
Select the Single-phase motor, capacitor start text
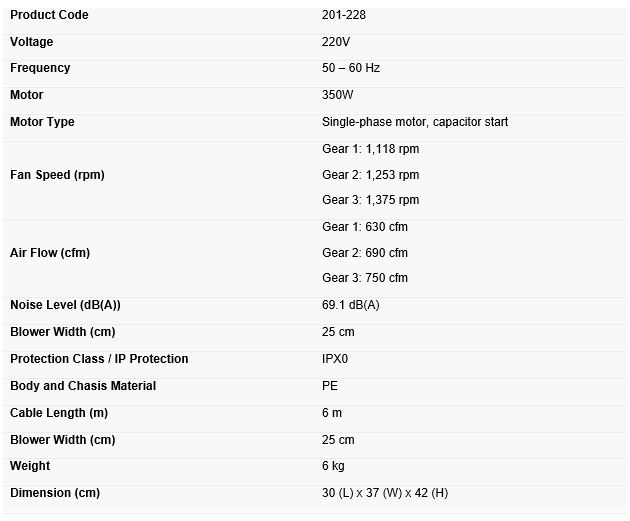415,122
